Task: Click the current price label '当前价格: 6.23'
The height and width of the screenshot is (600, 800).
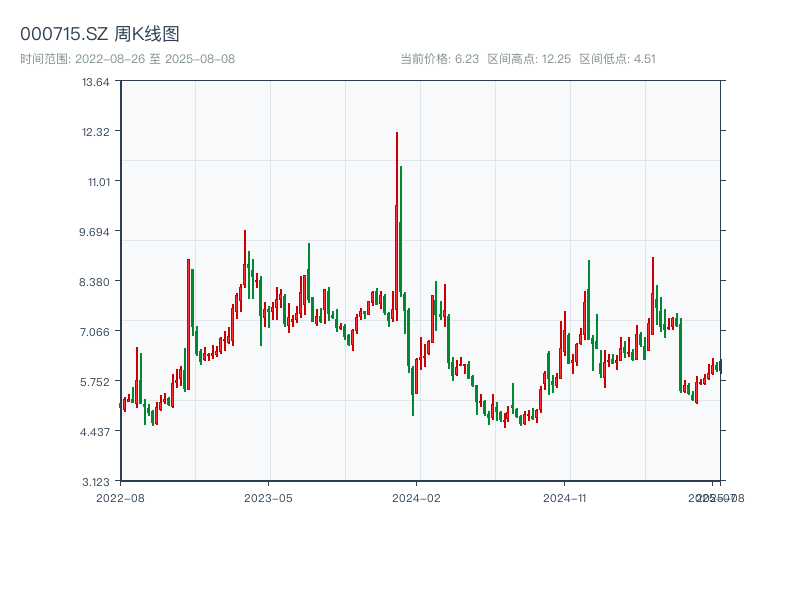Action: tap(439, 59)
